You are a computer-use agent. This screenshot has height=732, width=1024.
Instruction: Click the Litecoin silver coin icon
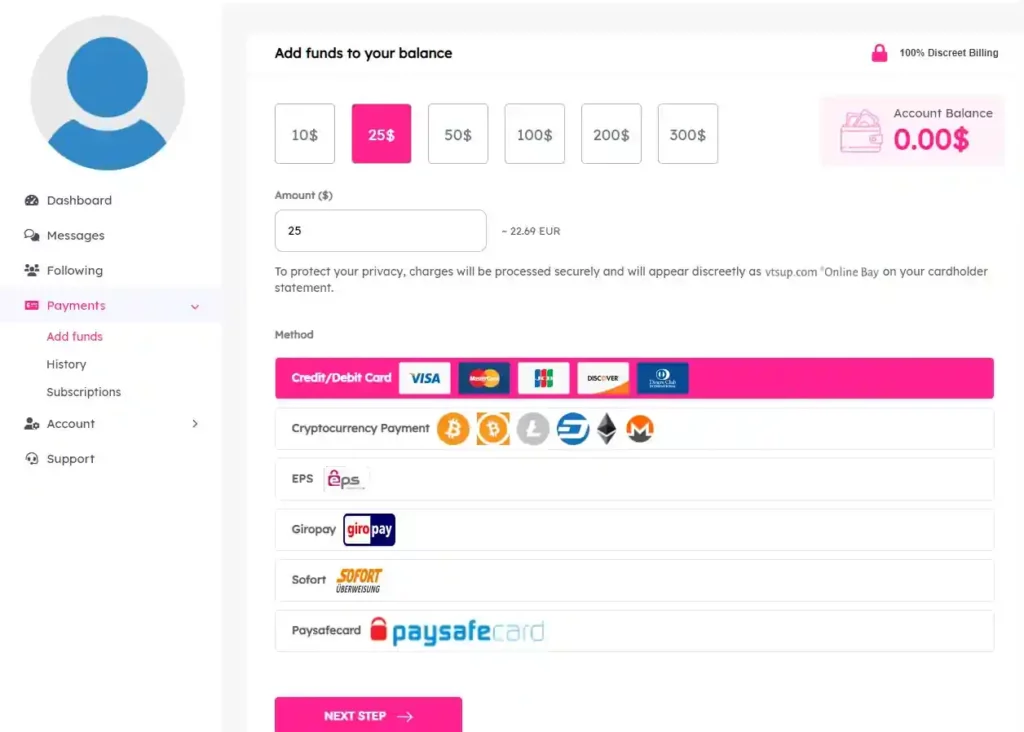[533, 429]
